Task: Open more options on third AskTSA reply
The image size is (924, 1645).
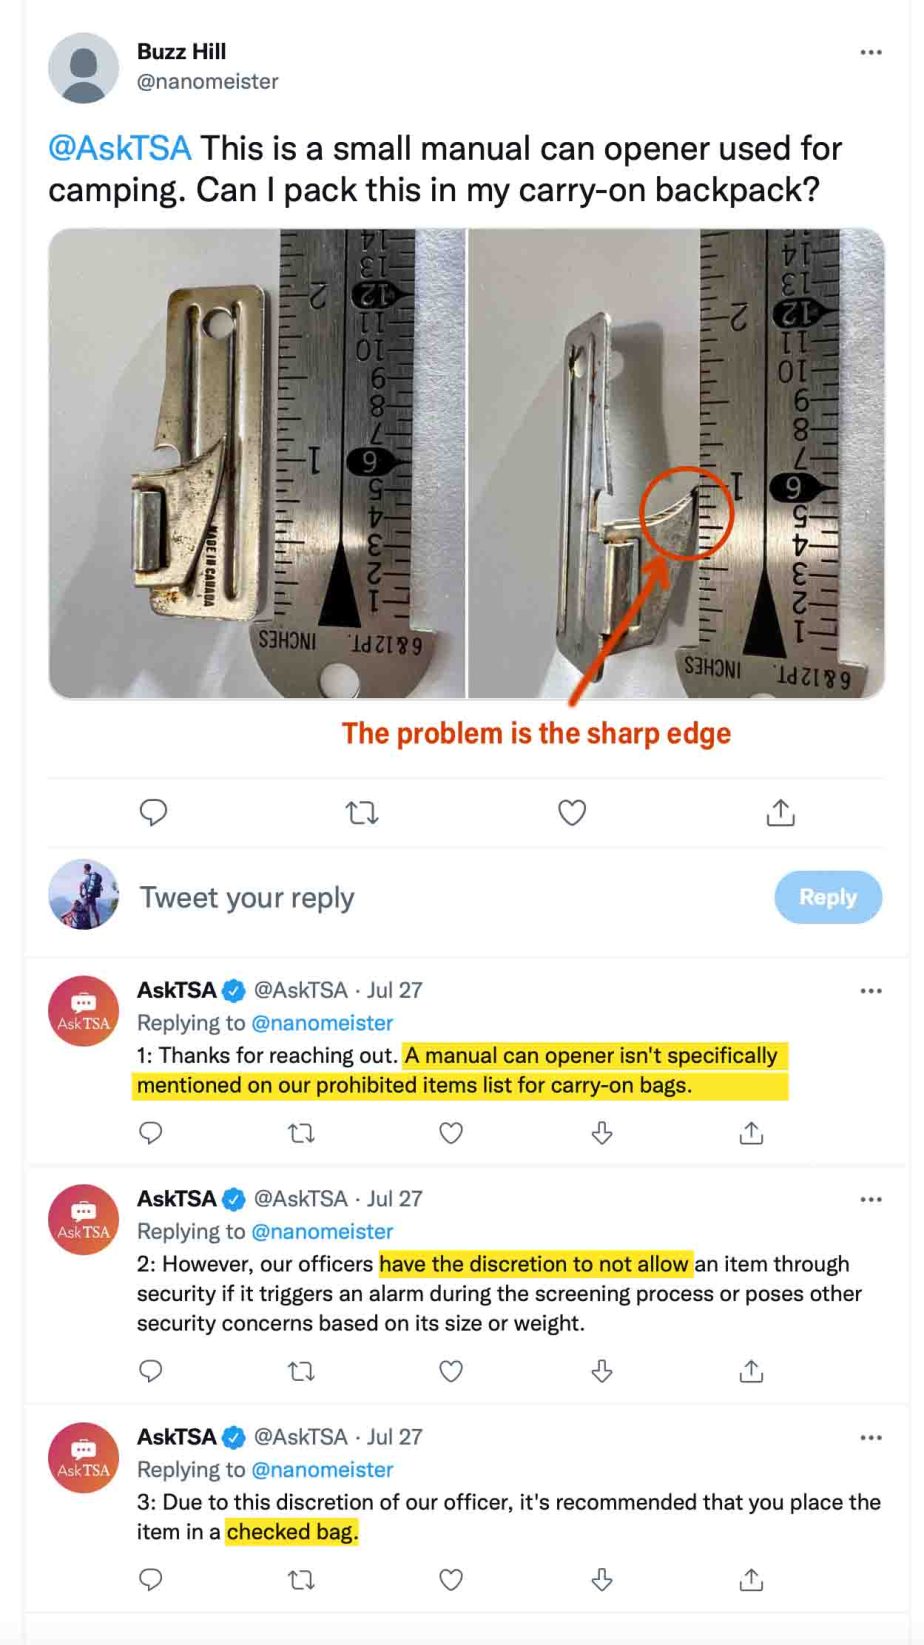Action: [x=871, y=1438]
